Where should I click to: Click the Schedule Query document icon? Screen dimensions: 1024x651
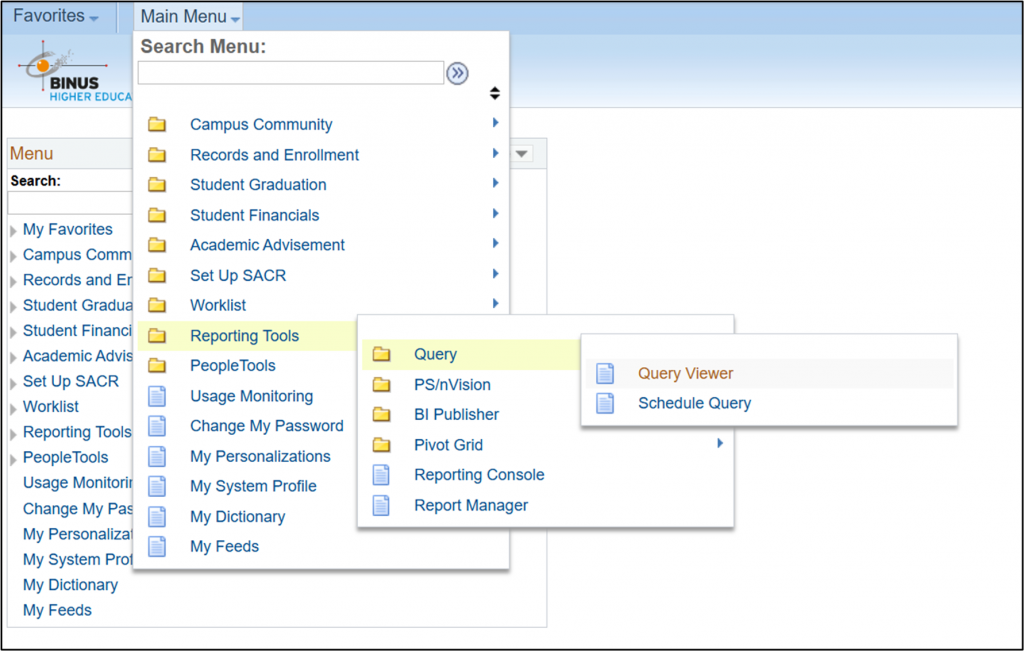tap(605, 404)
